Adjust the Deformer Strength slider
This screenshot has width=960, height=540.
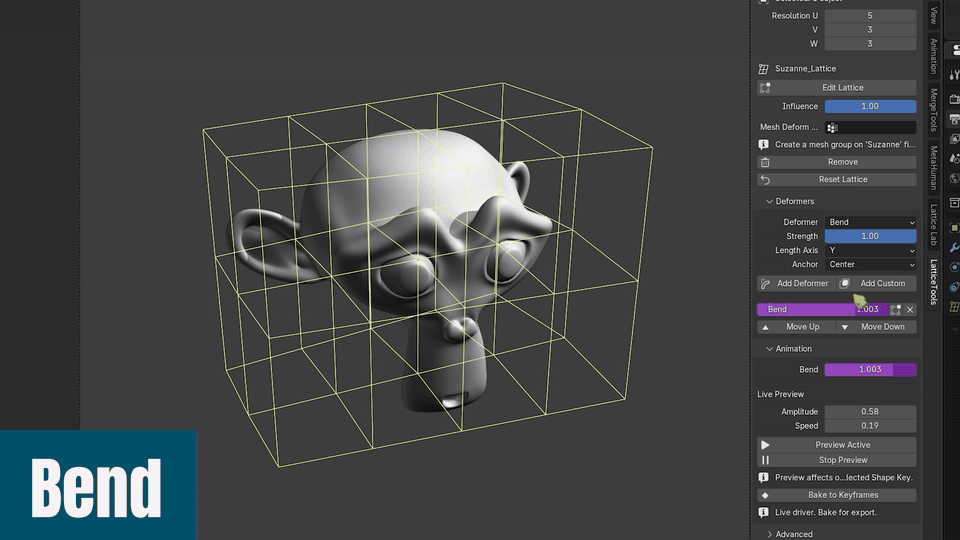[870, 236]
